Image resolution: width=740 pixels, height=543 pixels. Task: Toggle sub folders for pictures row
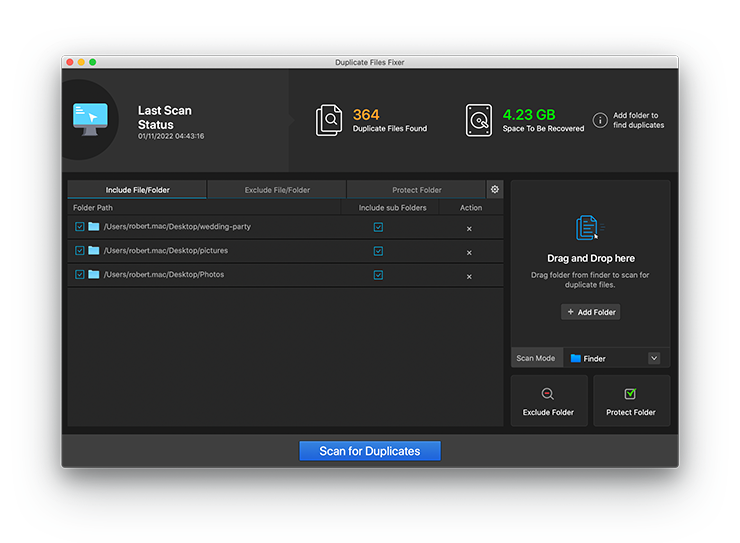[x=378, y=251]
